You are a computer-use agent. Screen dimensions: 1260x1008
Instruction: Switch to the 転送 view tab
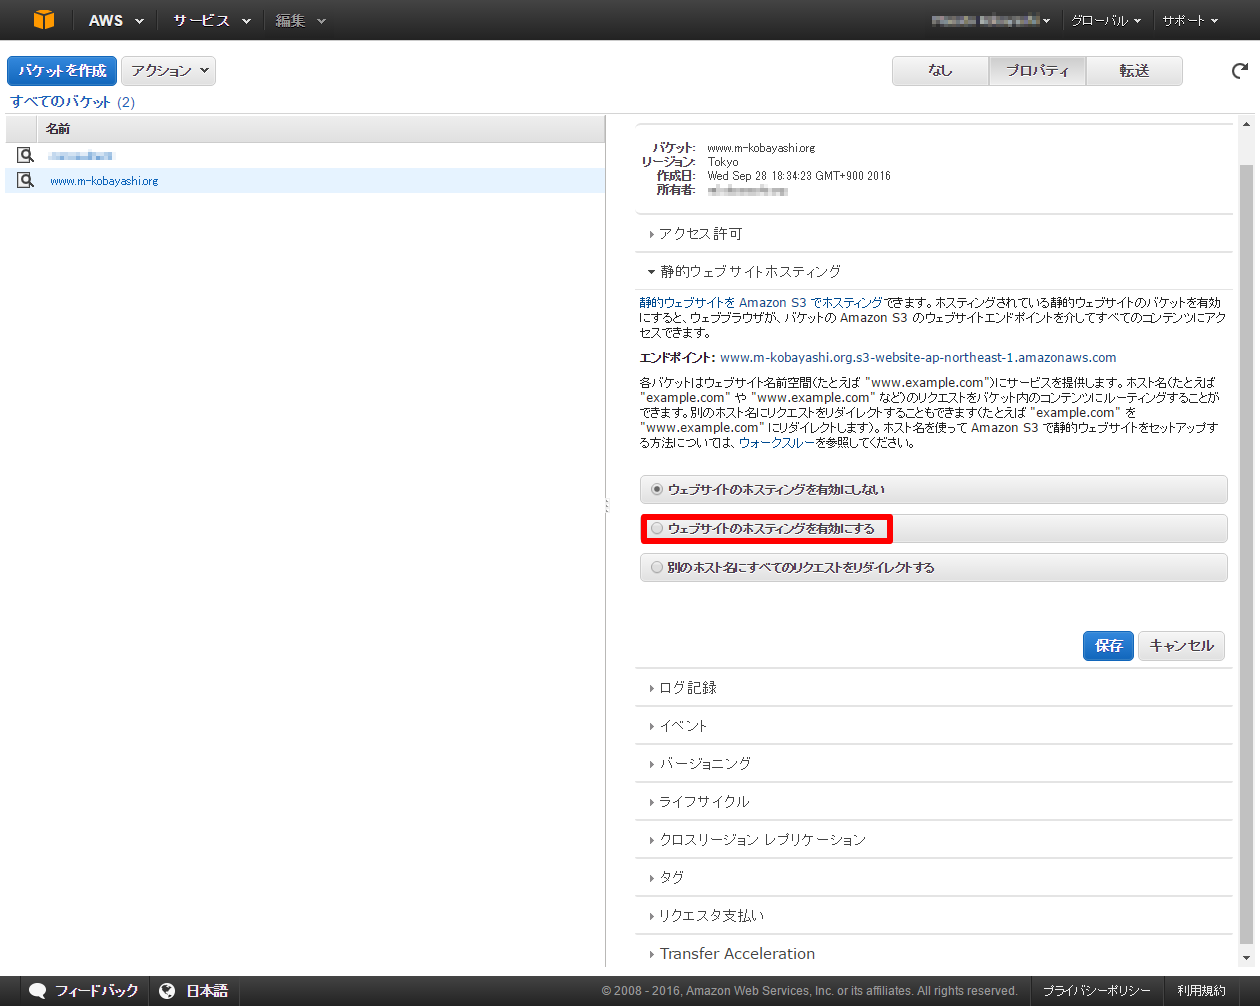tap(1134, 71)
